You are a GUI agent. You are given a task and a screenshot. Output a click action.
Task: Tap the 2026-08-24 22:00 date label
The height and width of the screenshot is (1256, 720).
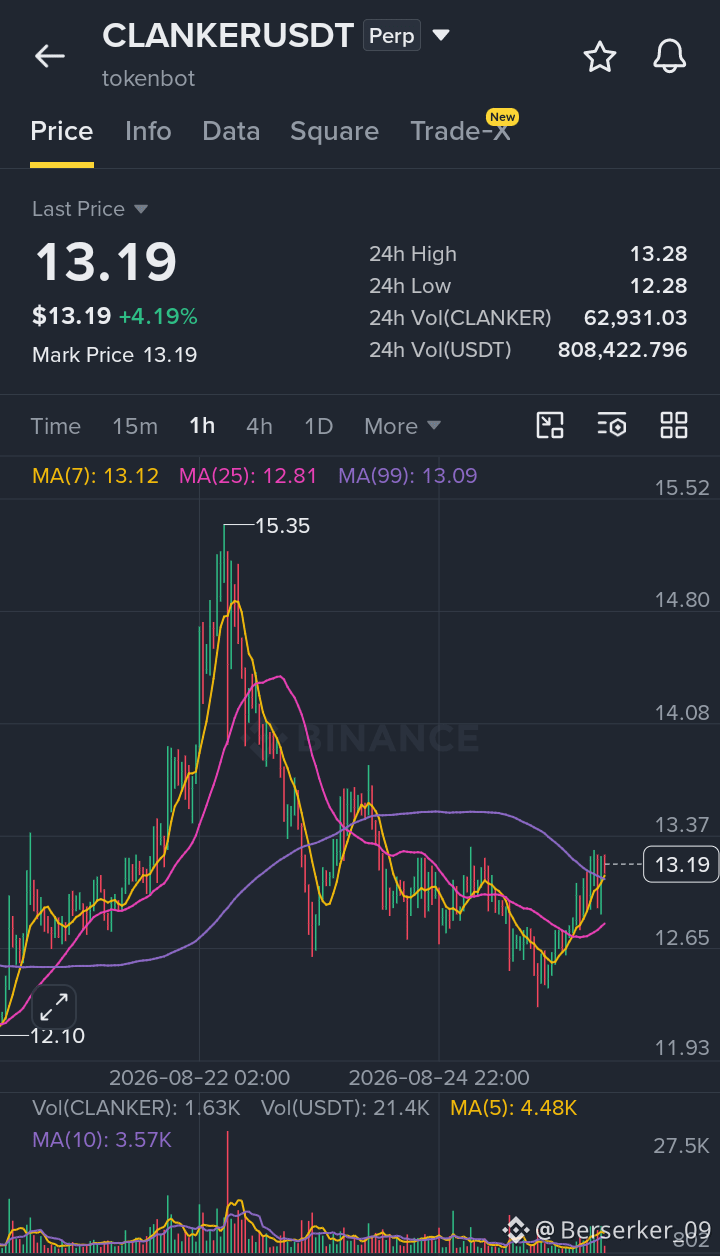click(x=439, y=1078)
